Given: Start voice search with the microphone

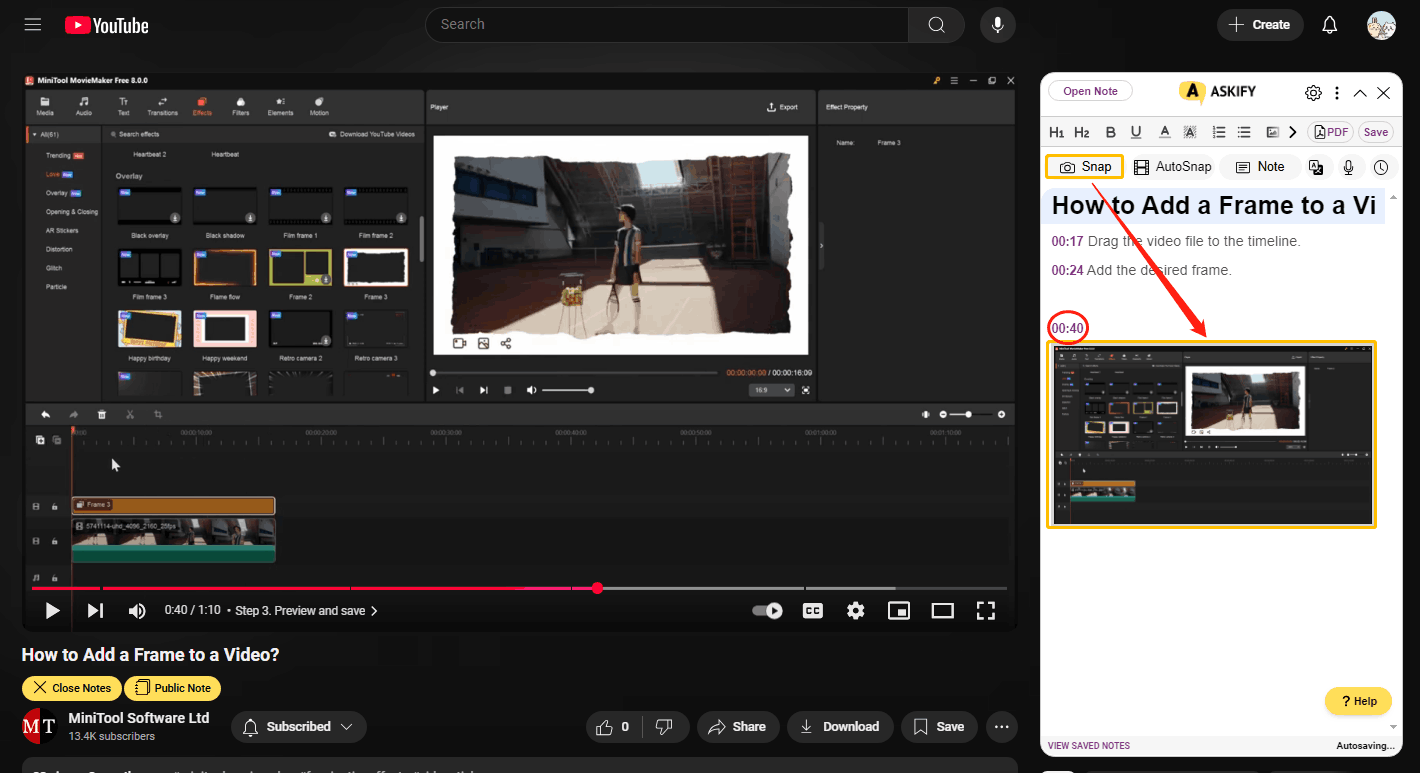Looking at the screenshot, I should (997, 25).
